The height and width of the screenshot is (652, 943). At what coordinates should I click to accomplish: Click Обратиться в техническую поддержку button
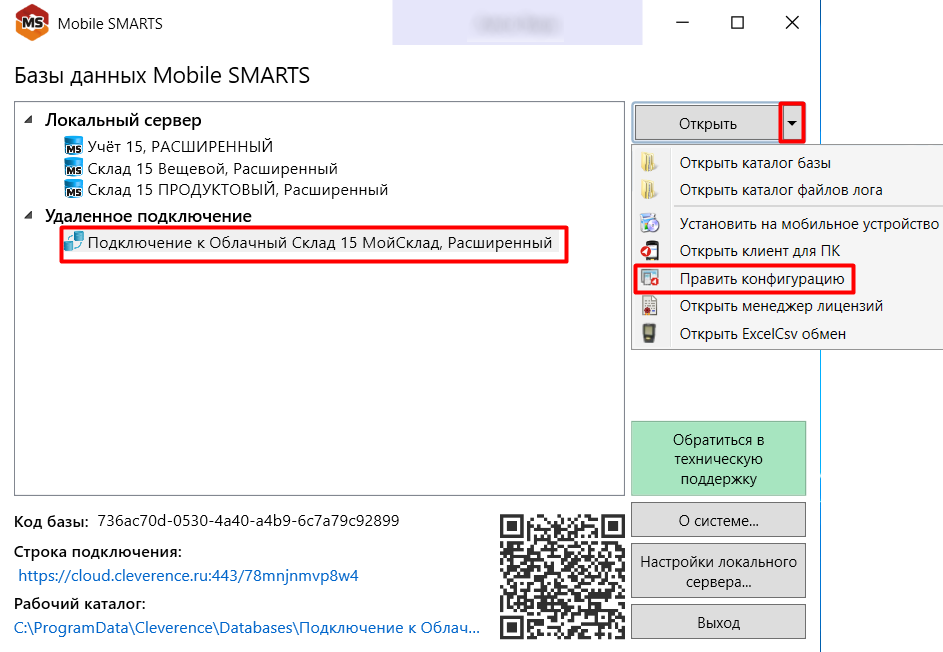pos(718,459)
